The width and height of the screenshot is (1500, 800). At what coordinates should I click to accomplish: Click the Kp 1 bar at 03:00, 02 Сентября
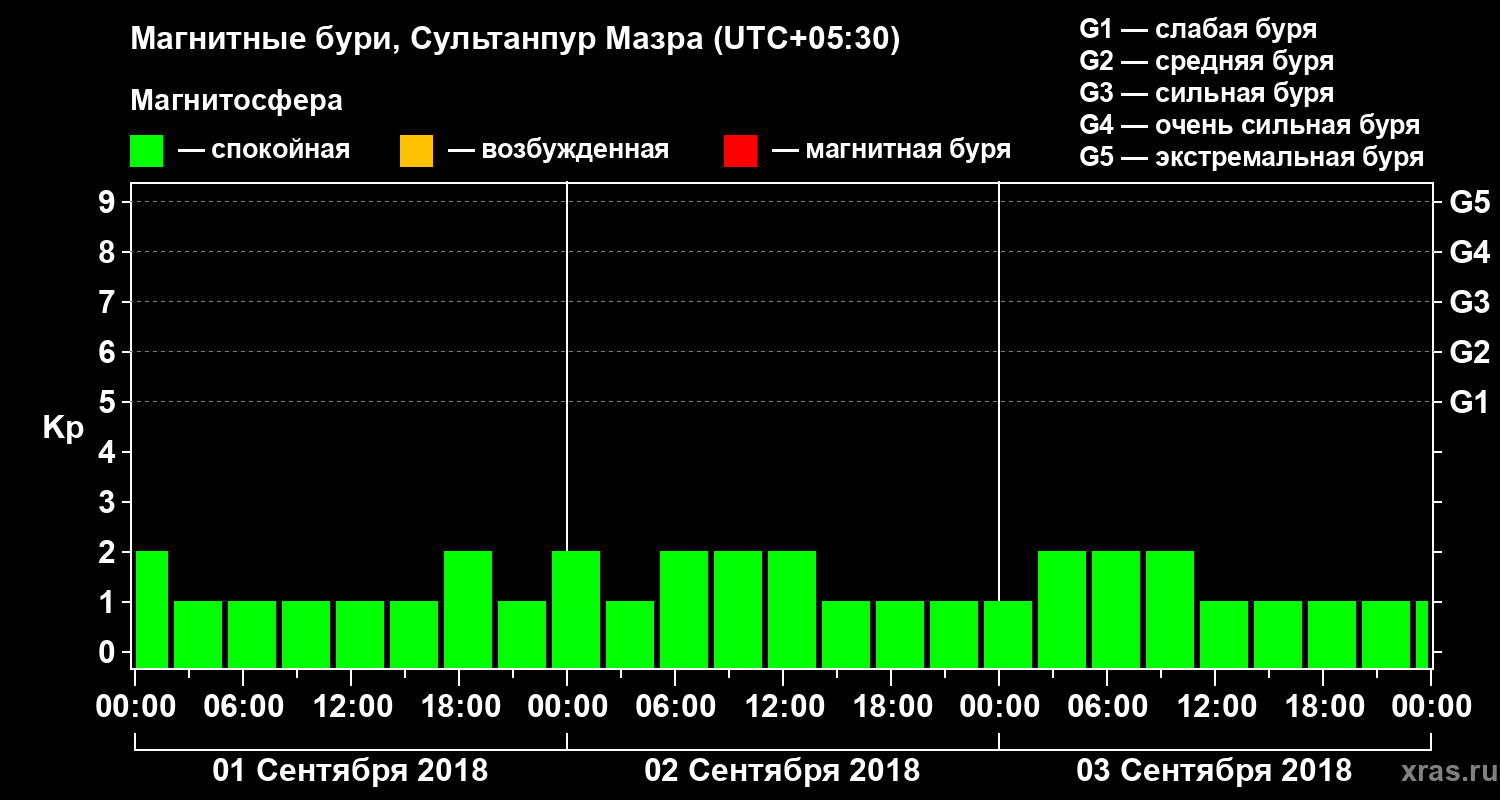630,634
